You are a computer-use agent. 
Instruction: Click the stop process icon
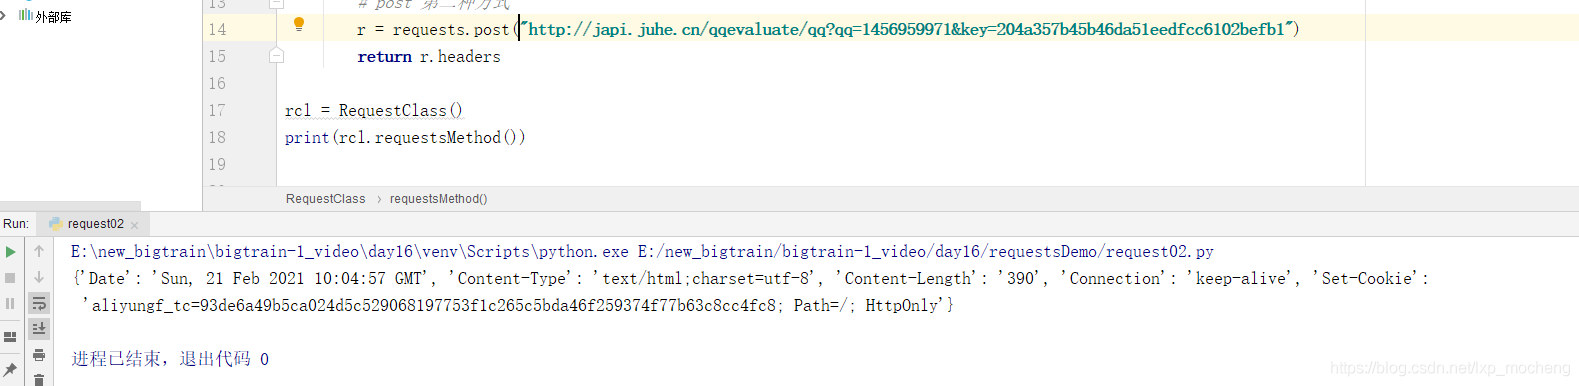pos(10,278)
